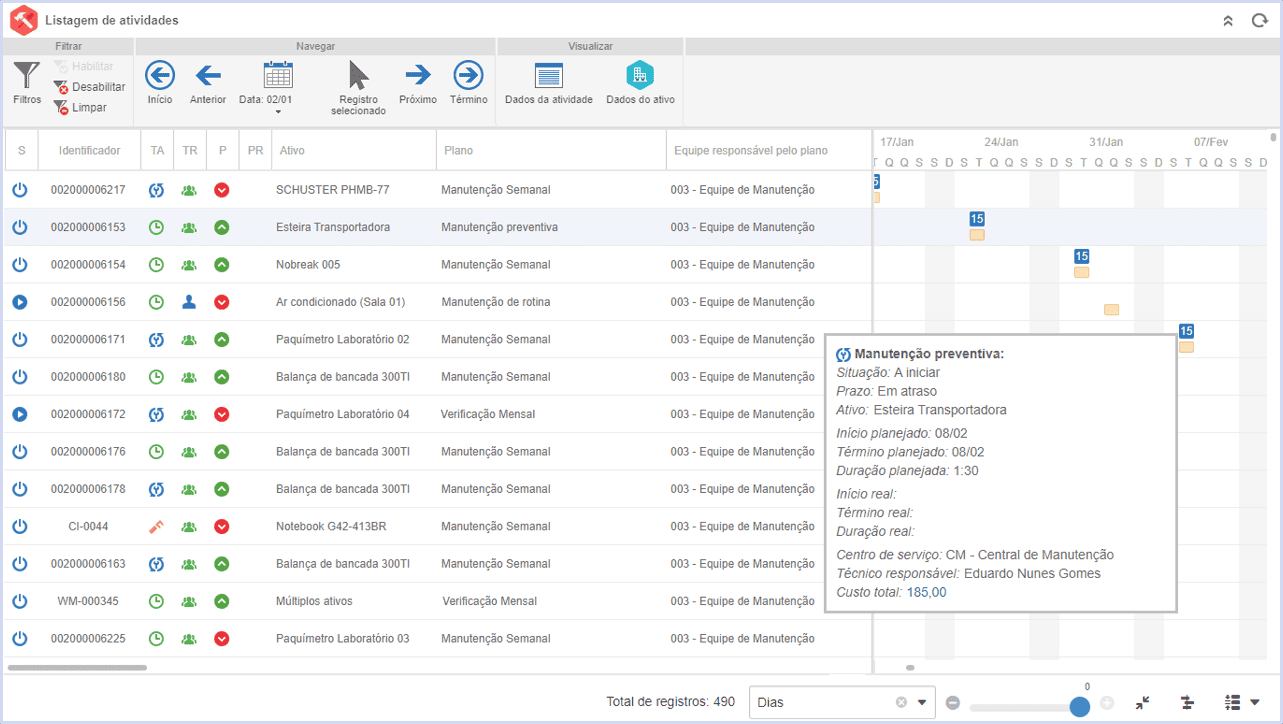The image size is (1283, 724).
Task: Click the Gantt vertical scrollbar
Action: tap(1273, 138)
